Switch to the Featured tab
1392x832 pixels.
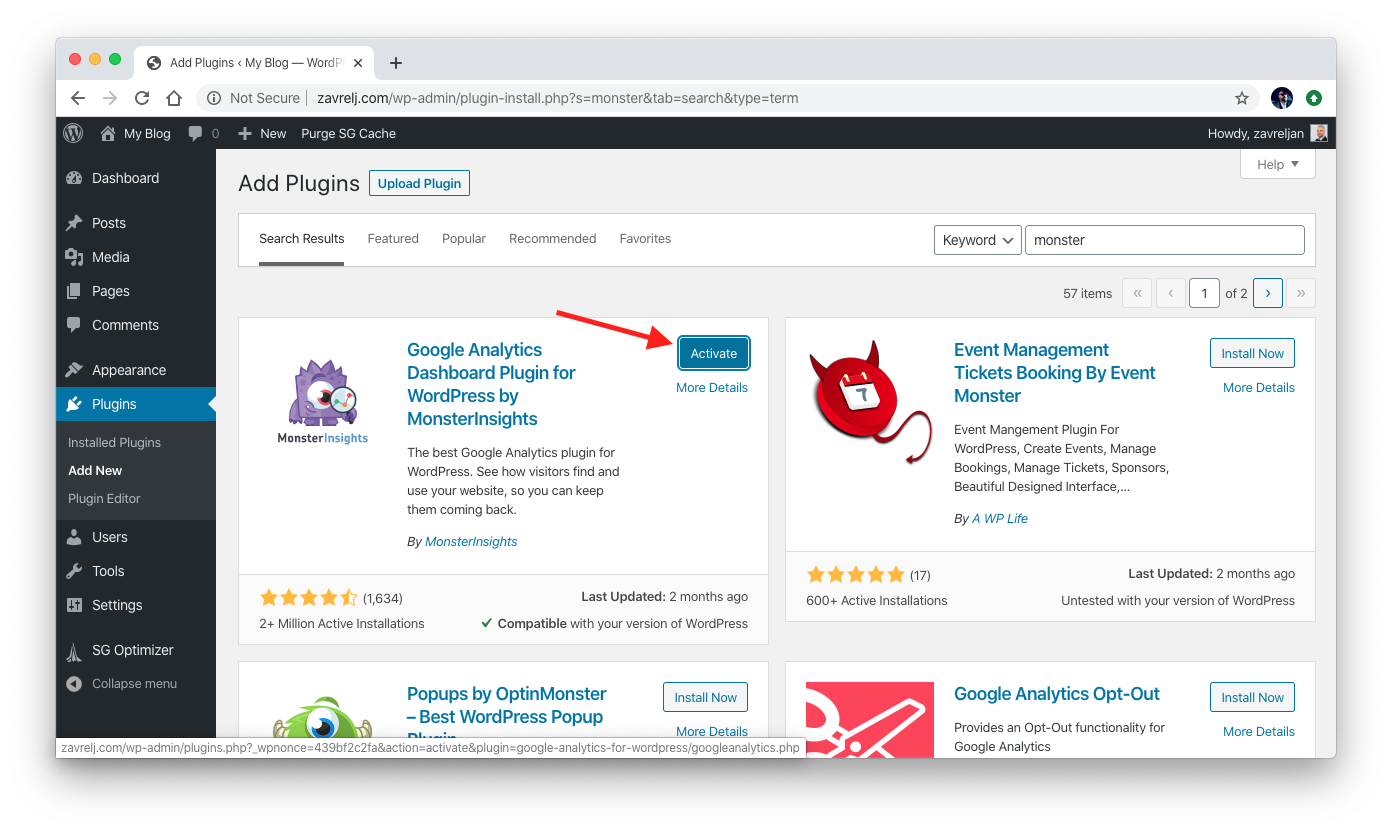click(393, 238)
